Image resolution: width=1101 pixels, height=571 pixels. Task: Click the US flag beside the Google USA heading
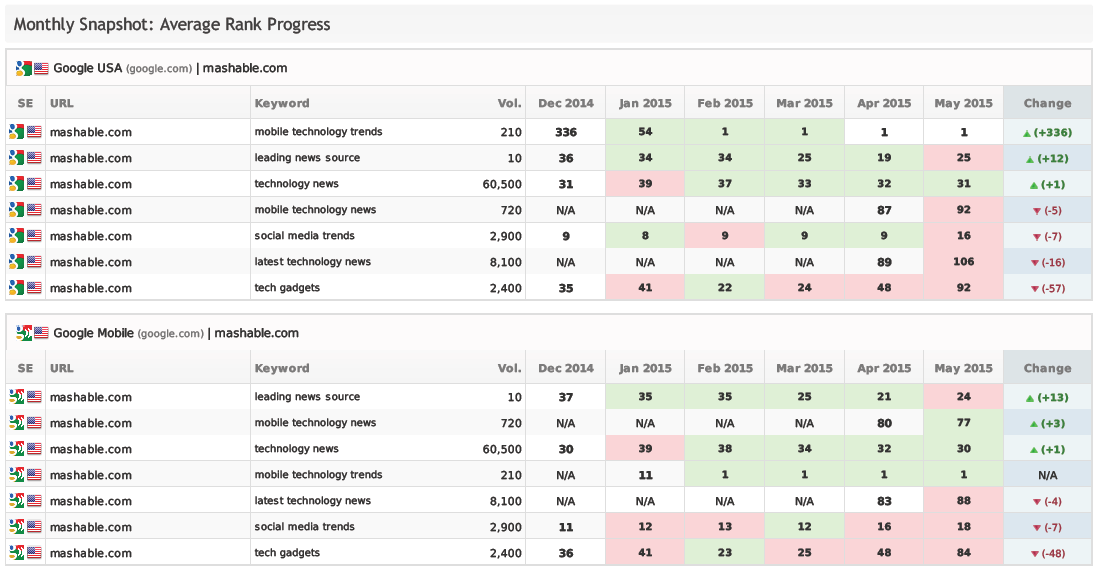(41, 69)
